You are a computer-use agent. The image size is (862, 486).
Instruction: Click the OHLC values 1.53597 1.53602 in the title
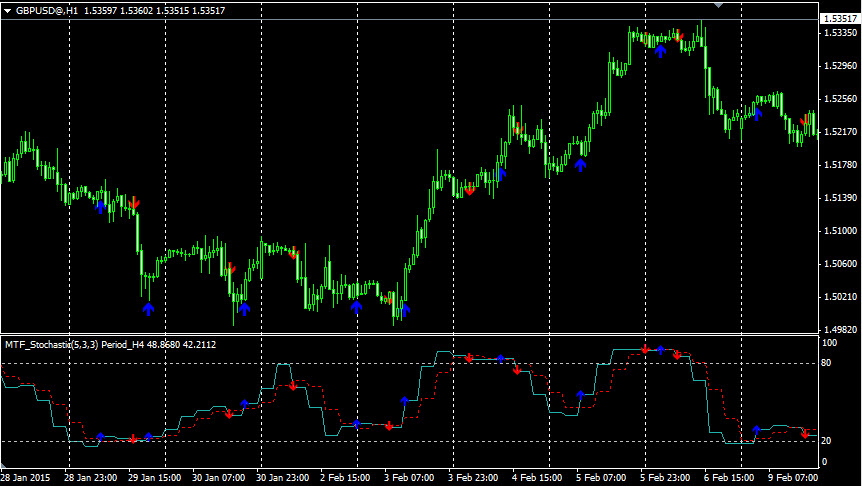point(119,10)
